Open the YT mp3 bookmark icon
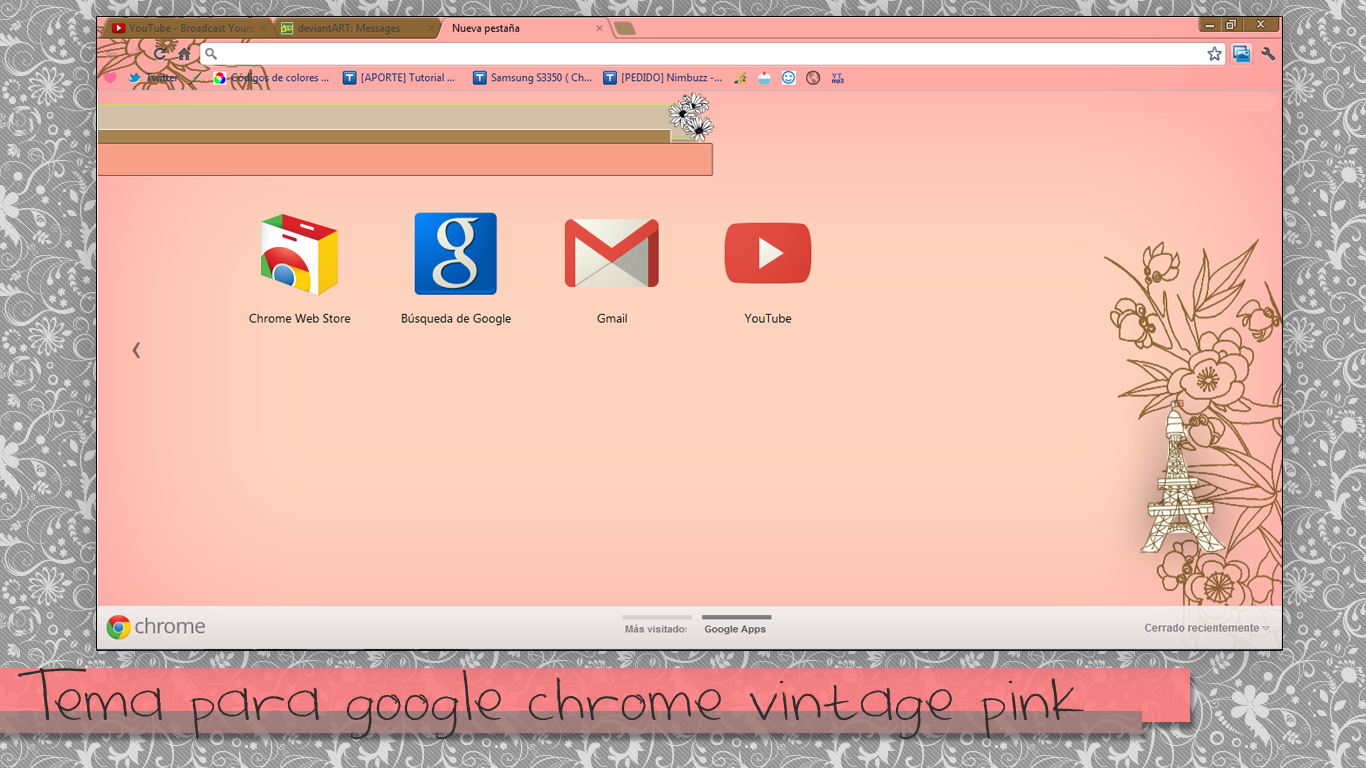Viewport: 1366px width, 768px height. (837, 77)
